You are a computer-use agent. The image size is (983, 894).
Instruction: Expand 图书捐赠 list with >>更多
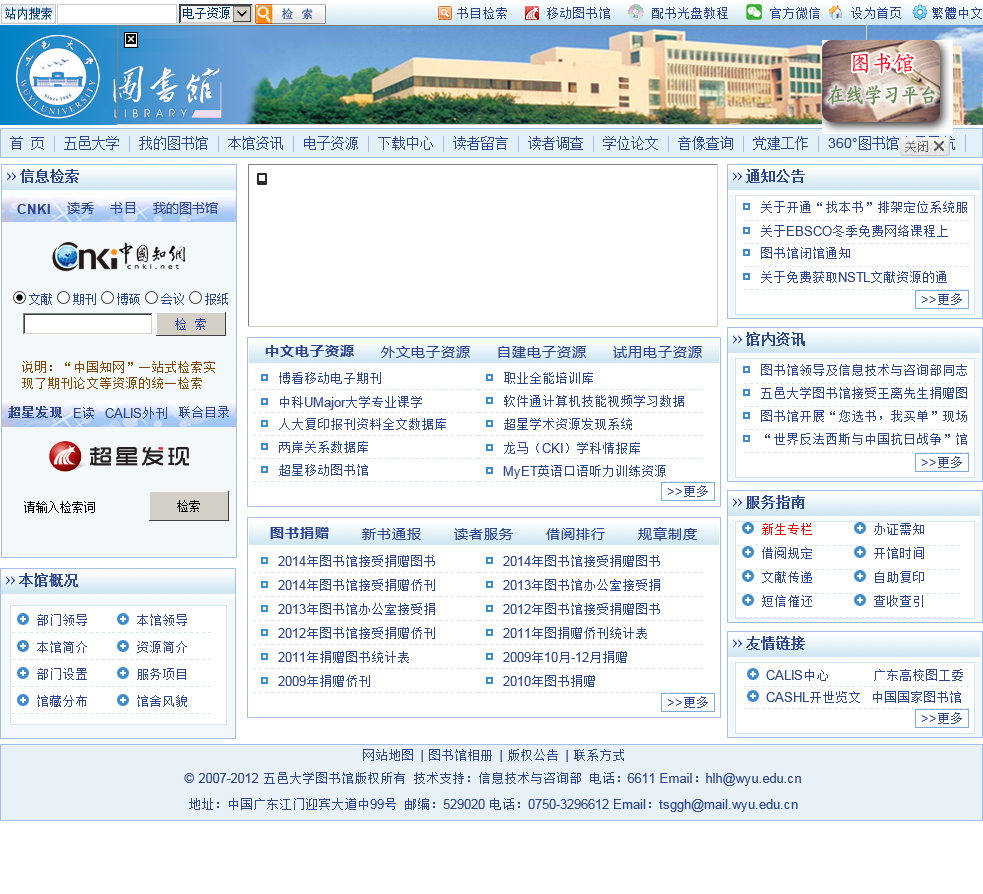click(688, 703)
